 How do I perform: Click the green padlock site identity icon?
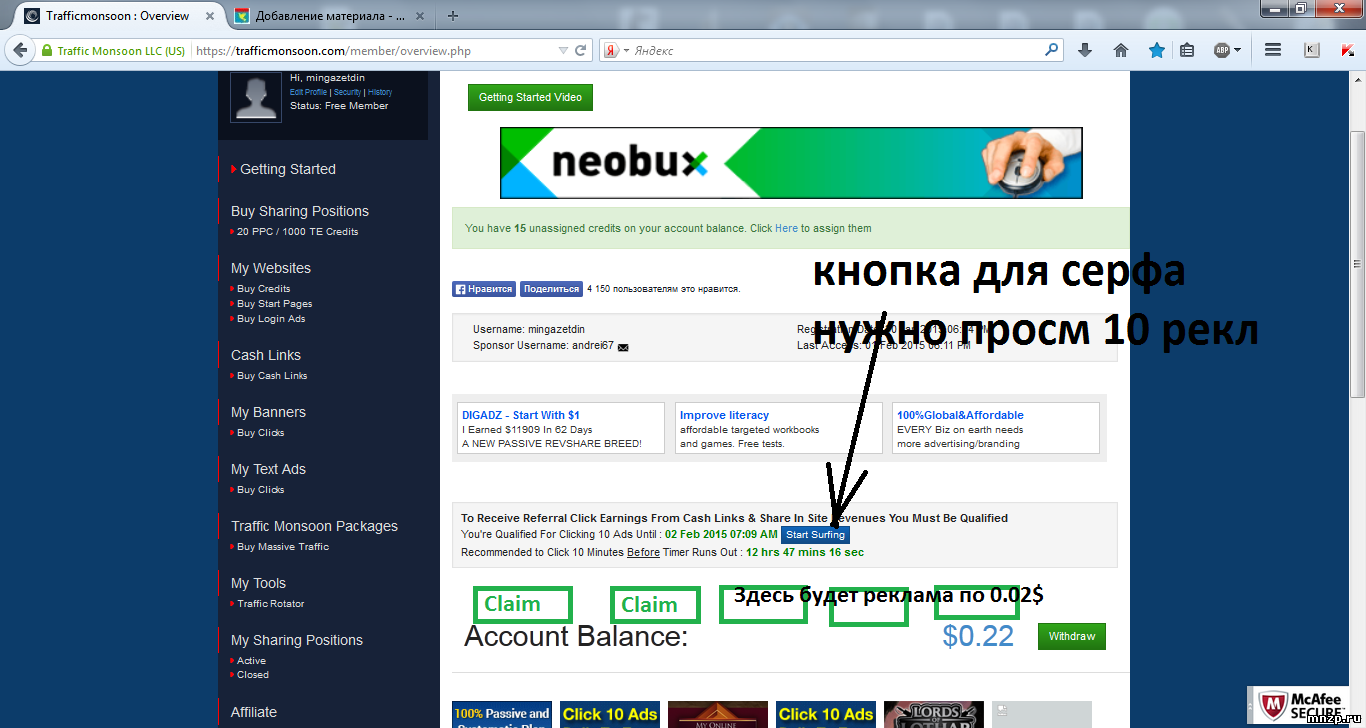tap(46, 51)
